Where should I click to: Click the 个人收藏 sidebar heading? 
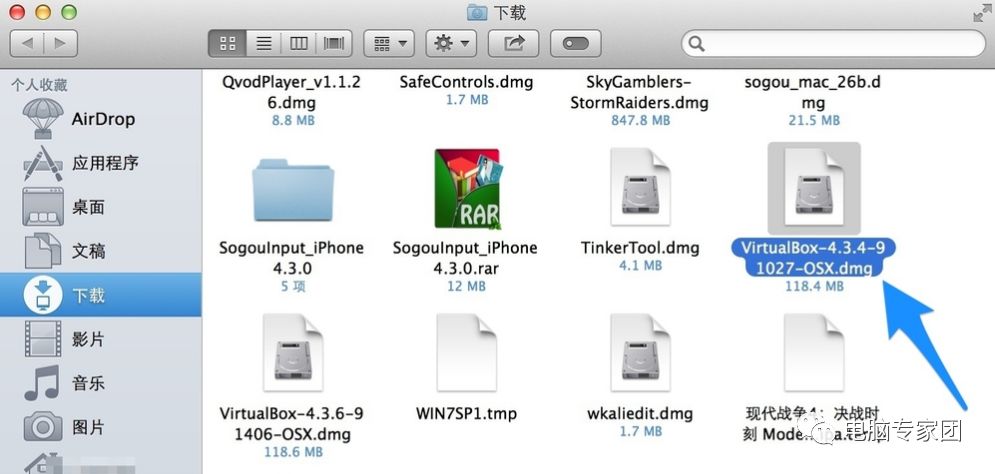point(39,85)
